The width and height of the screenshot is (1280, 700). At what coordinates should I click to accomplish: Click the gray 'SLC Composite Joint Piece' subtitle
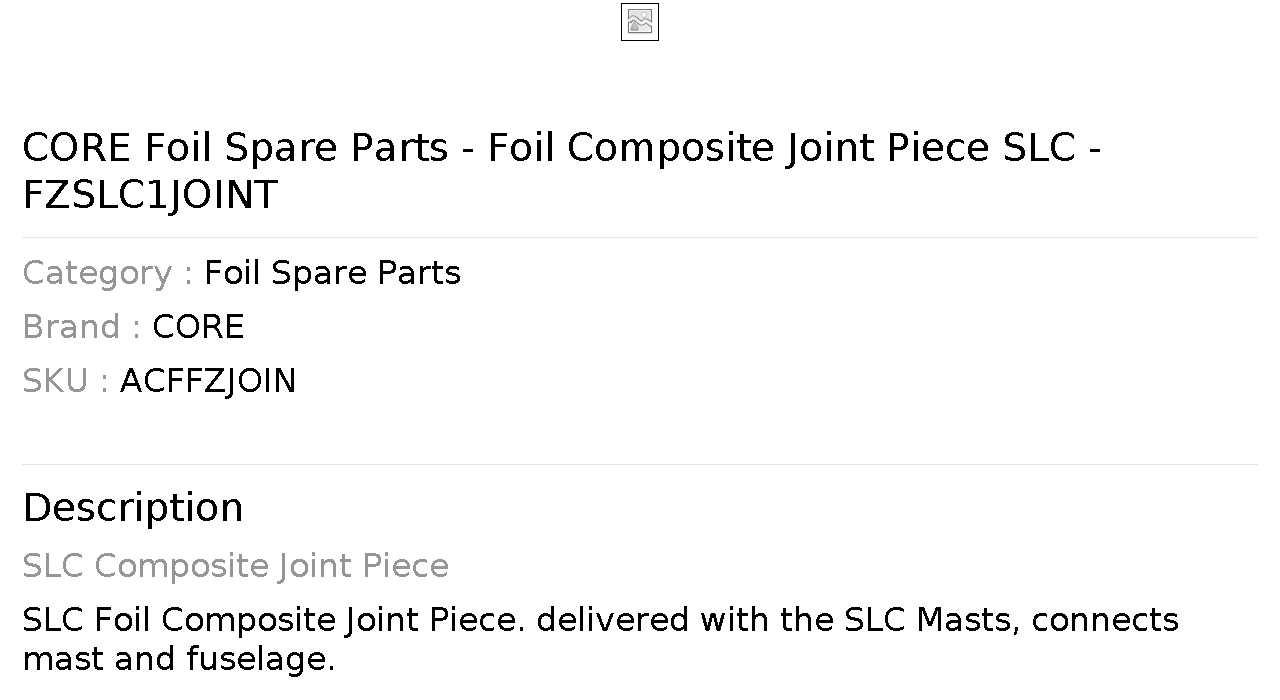(236, 566)
